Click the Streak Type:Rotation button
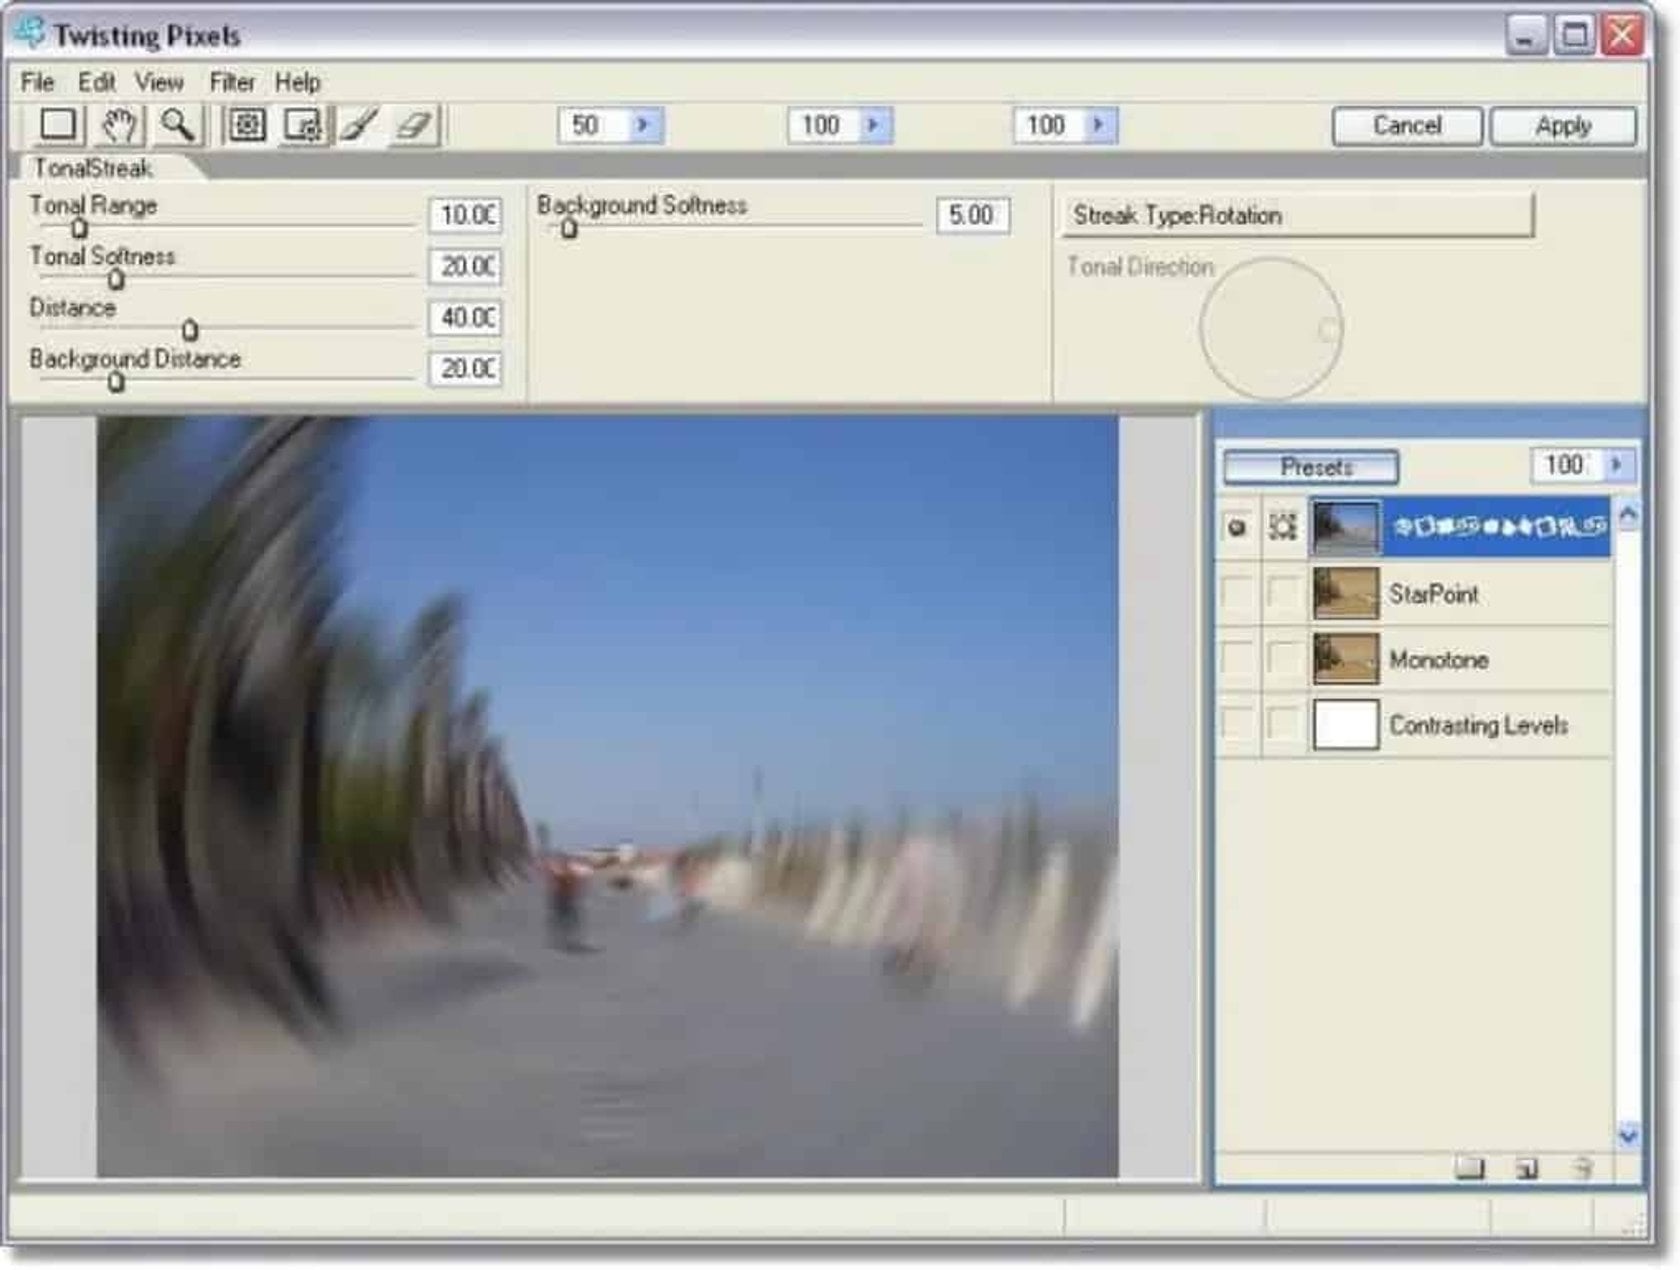 (x=1300, y=215)
